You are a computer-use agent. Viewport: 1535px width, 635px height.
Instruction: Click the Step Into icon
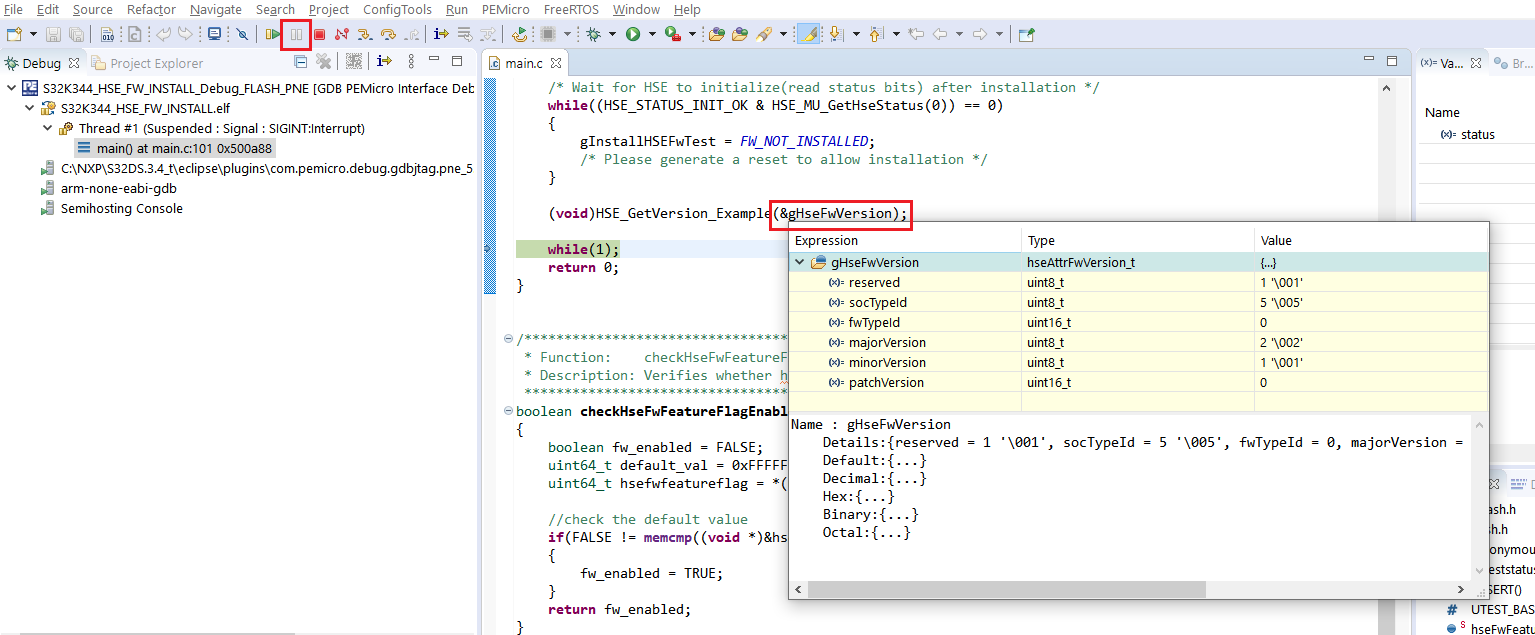tap(365, 35)
